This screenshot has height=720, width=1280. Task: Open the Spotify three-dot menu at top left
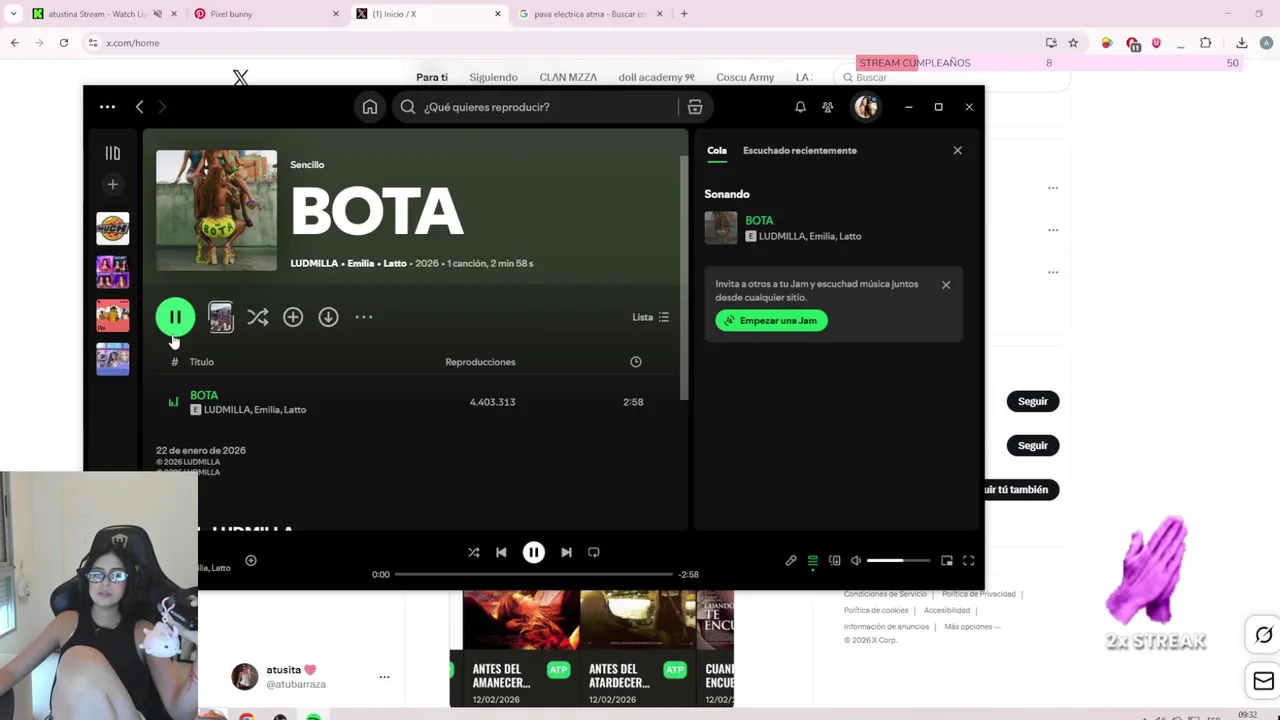pyautogui.click(x=107, y=107)
